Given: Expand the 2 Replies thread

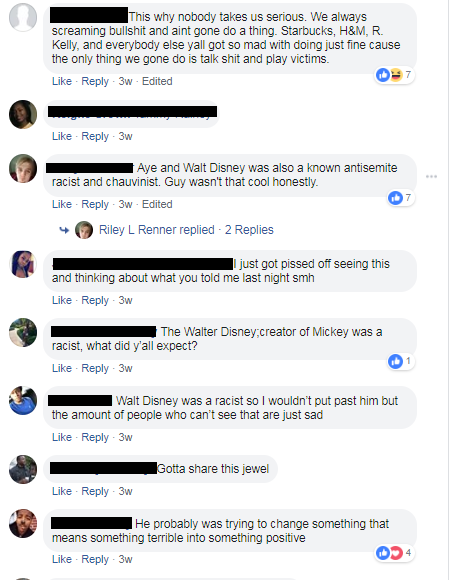Looking at the screenshot, I should coord(249,230).
